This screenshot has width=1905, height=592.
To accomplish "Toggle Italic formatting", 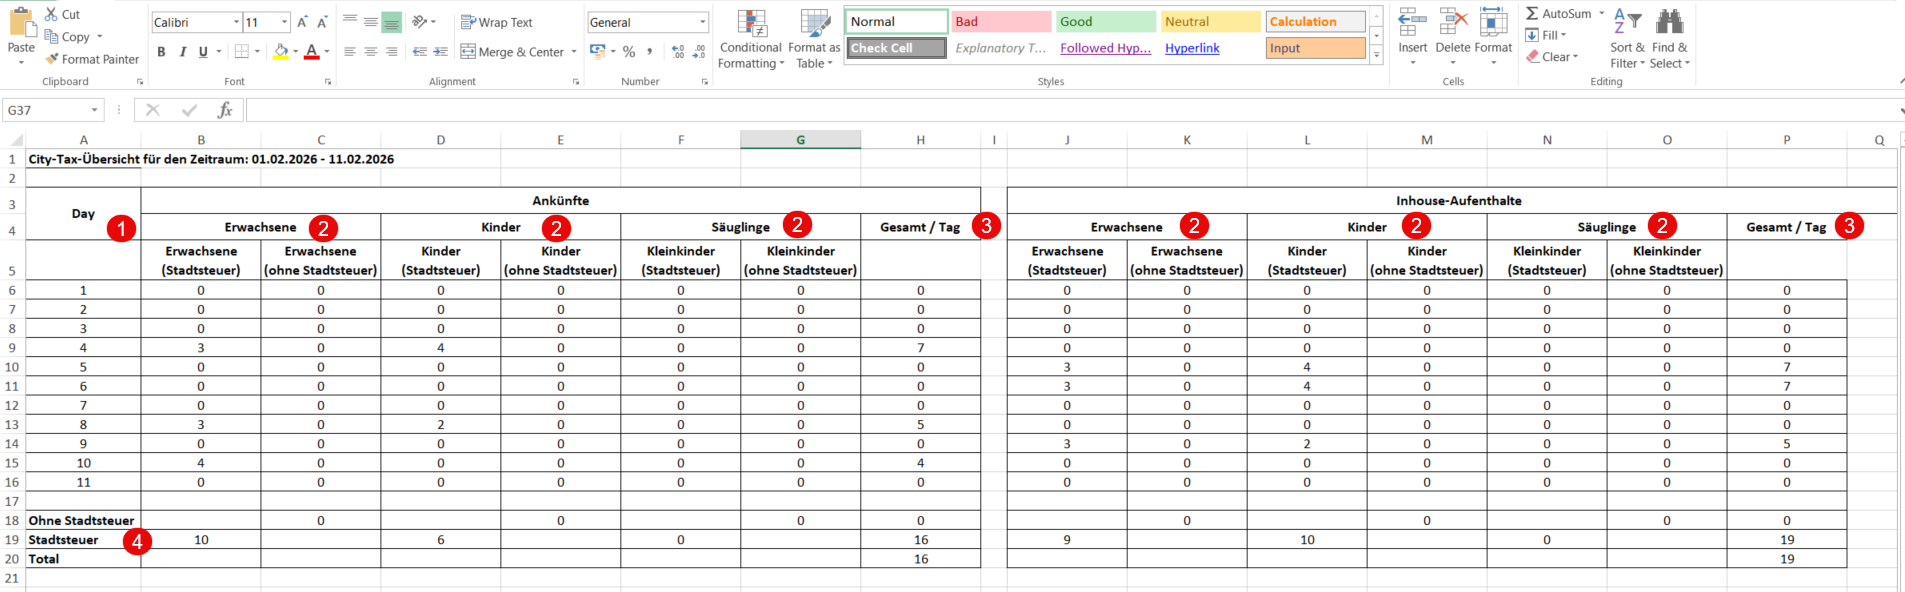I will click(x=182, y=52).
